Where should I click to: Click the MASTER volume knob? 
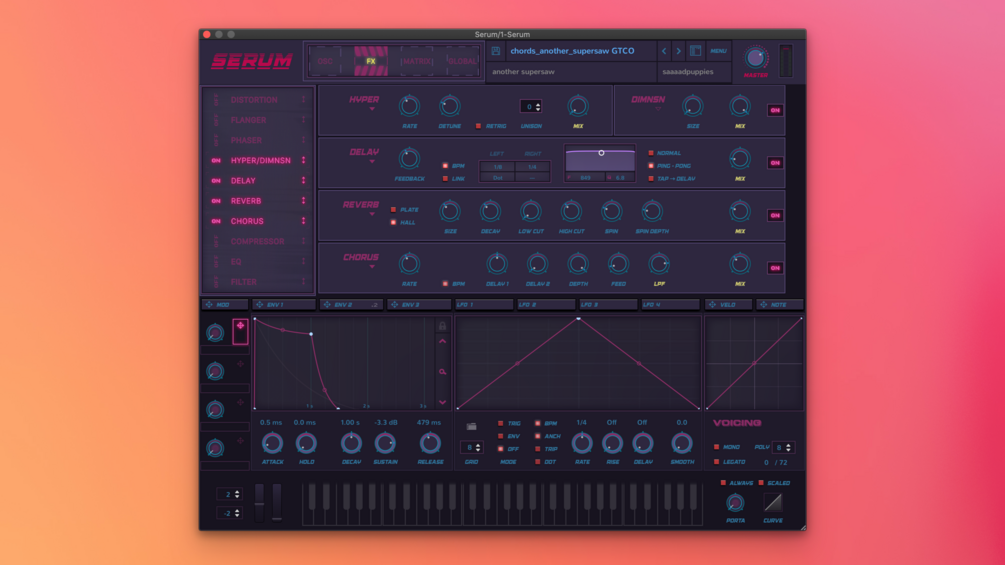pos(756,58)
